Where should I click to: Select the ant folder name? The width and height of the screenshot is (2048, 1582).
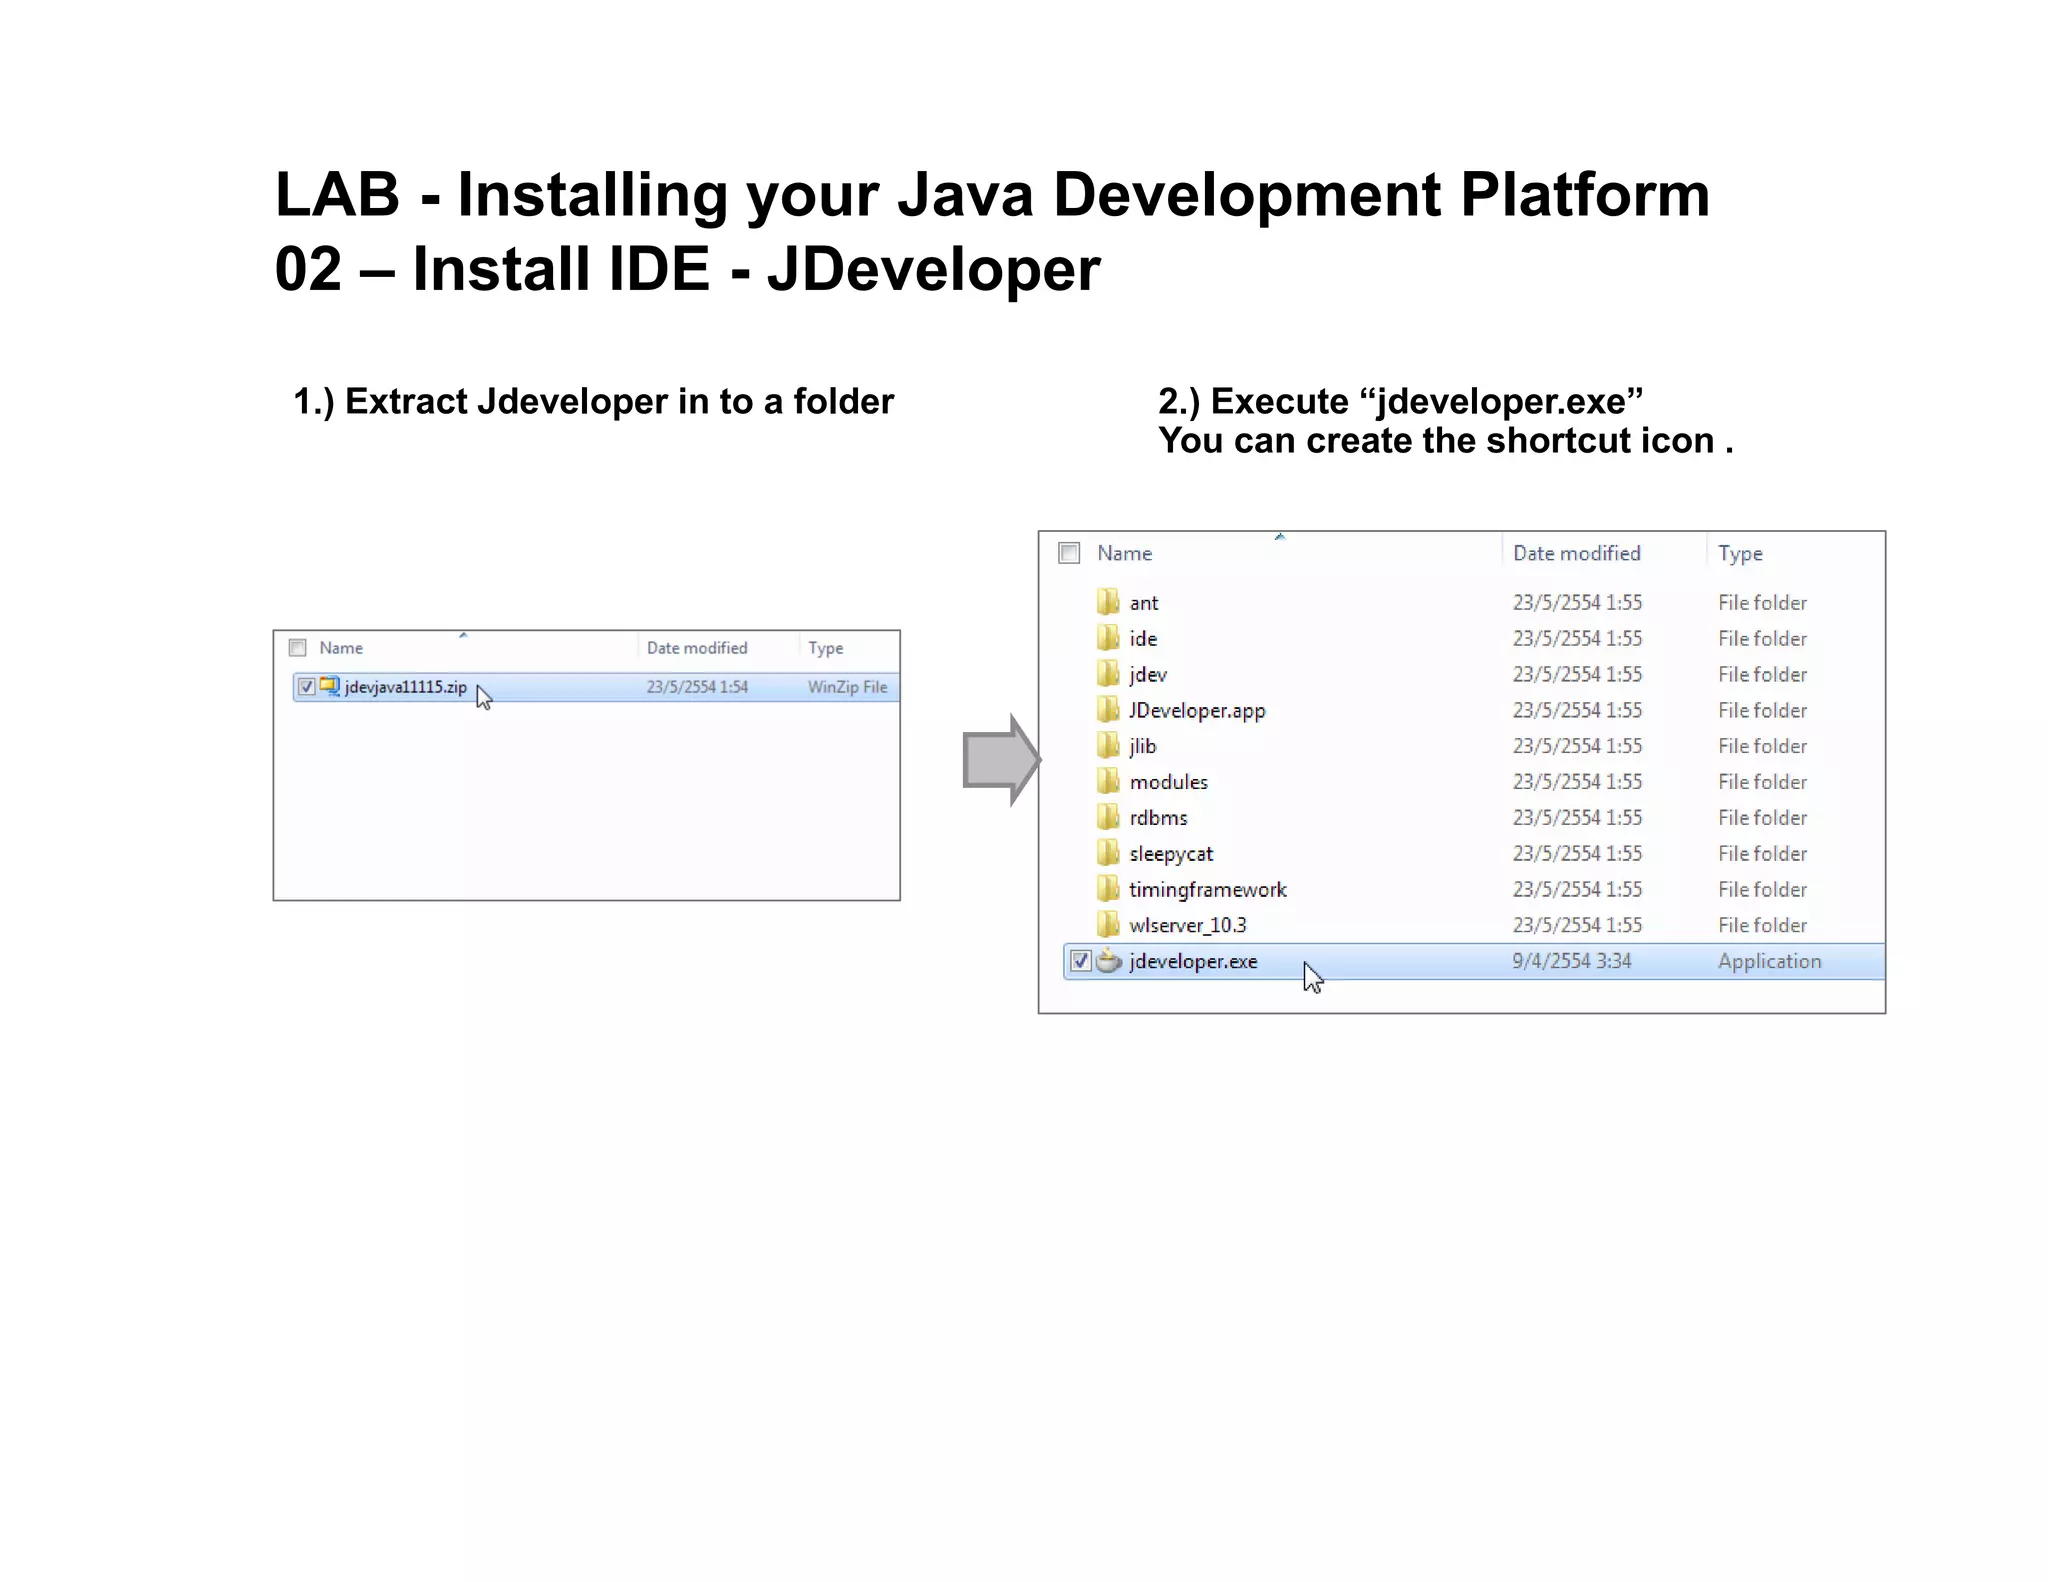click(x=1144, y=603)
